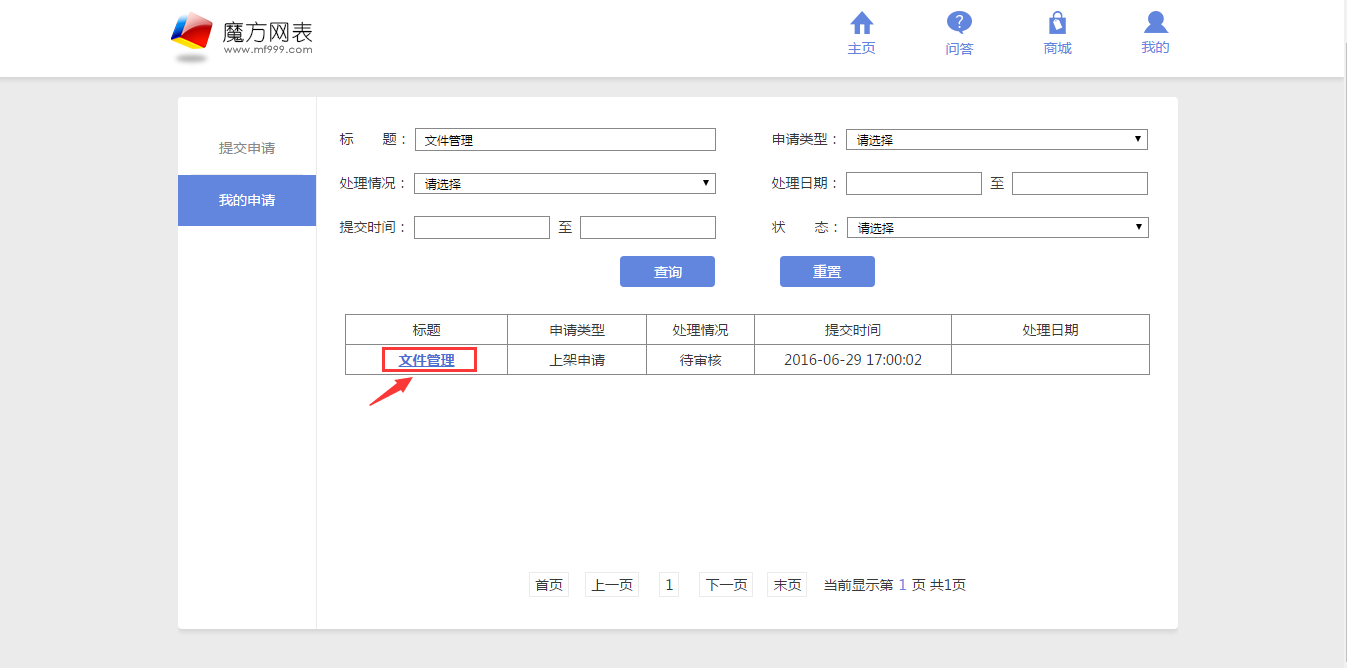The image size is (1347, 668).
Task: Expand the 状态 dropdown
Action: pos(997,228)
